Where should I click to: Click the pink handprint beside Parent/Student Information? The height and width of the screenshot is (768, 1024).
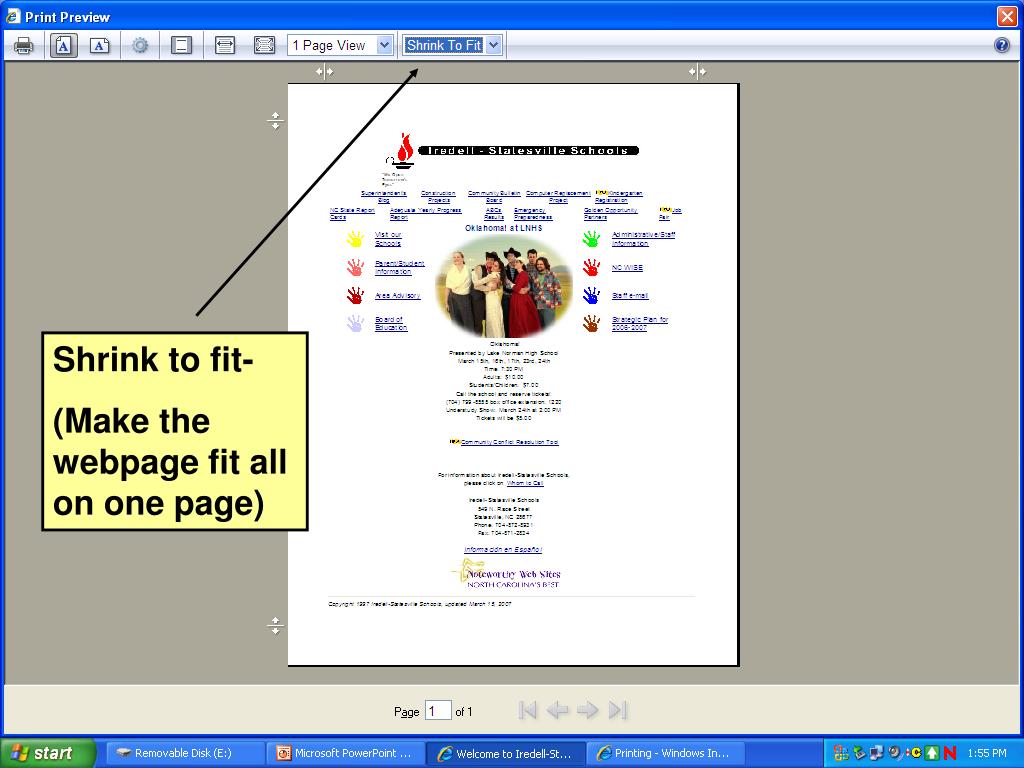pyautogui.click(x=355, y=267)
